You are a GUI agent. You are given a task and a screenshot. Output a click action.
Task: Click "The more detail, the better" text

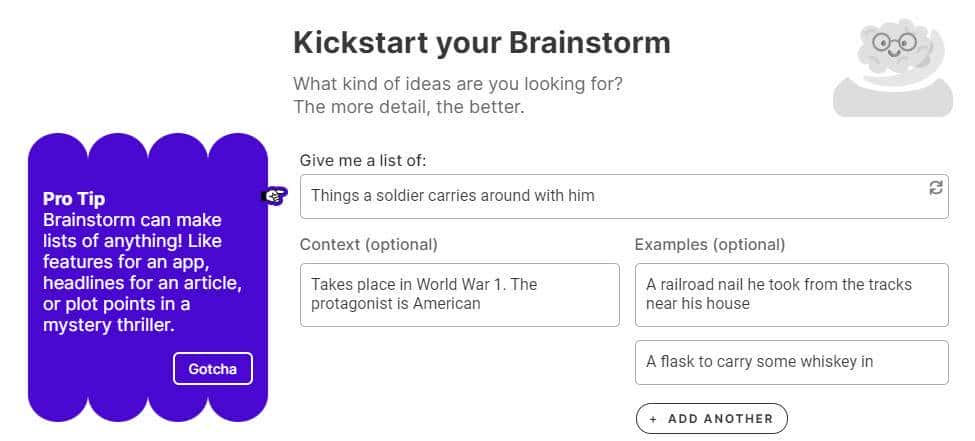point(410,107)
